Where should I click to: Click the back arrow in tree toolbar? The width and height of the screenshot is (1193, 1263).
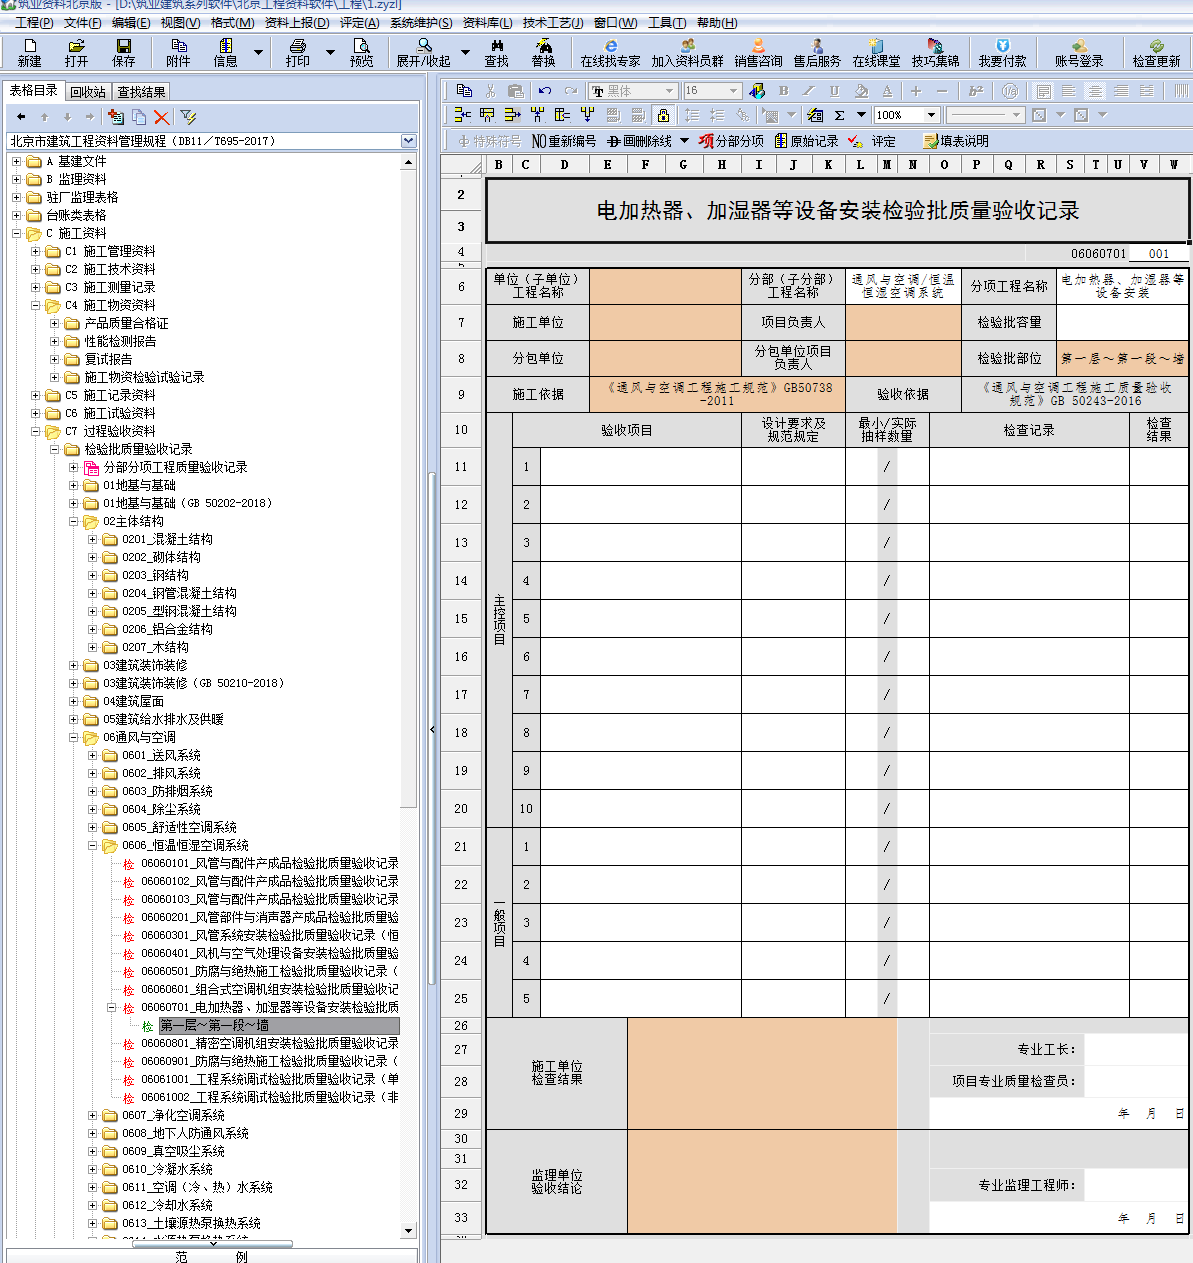click(21, 117)
